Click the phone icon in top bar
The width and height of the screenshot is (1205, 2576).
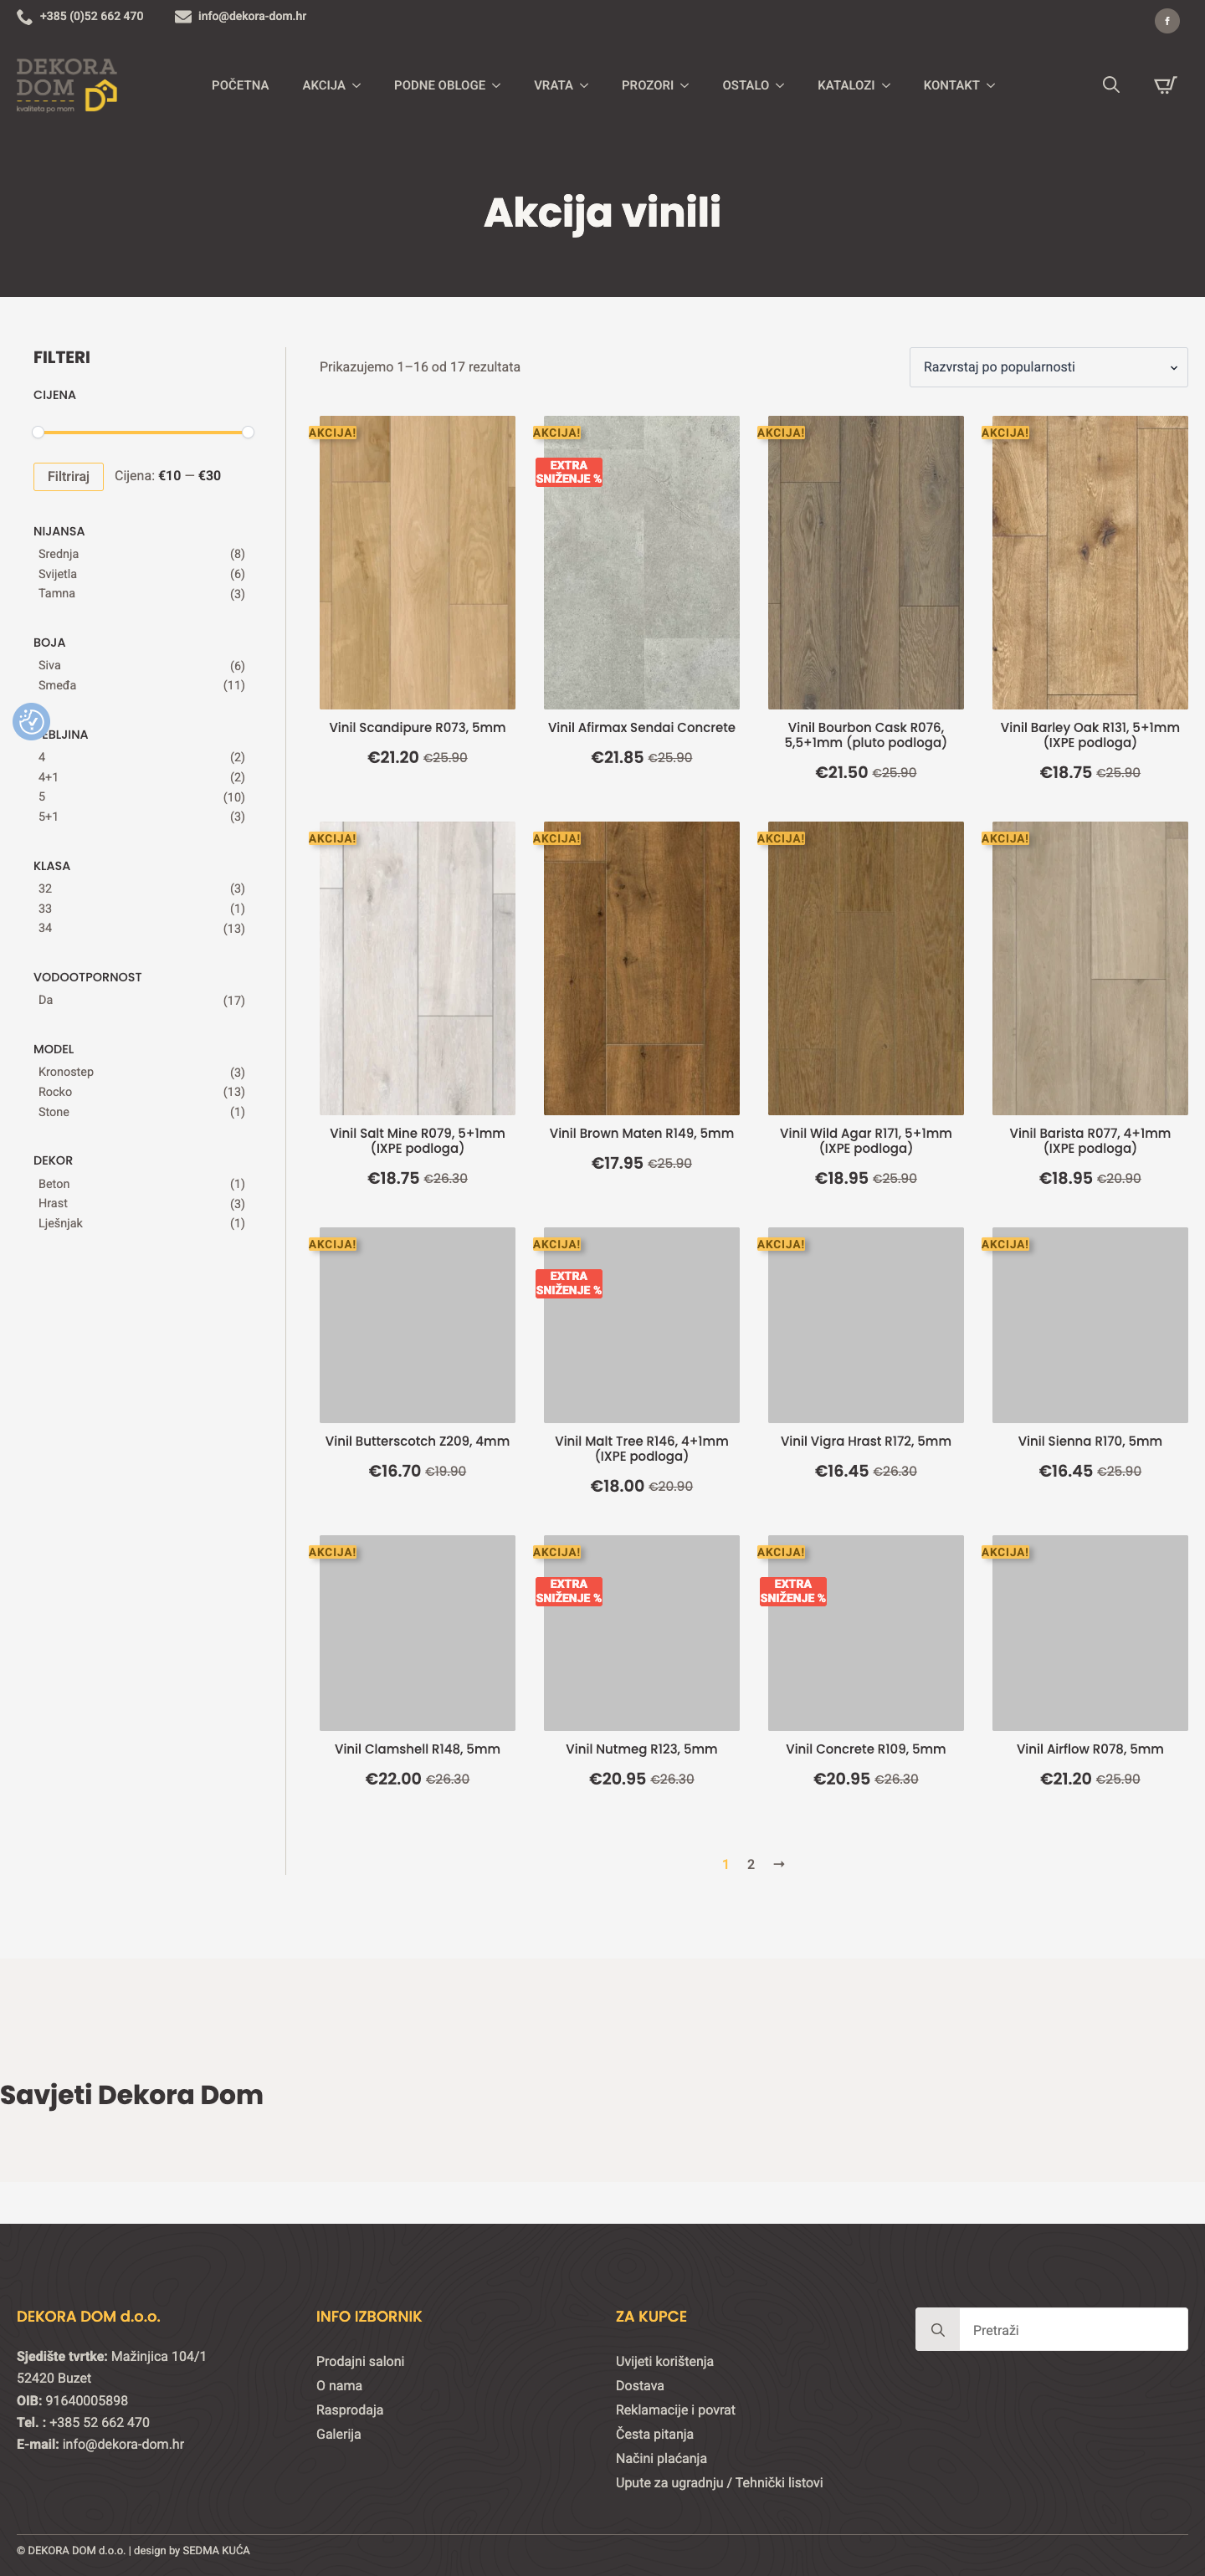24,17
